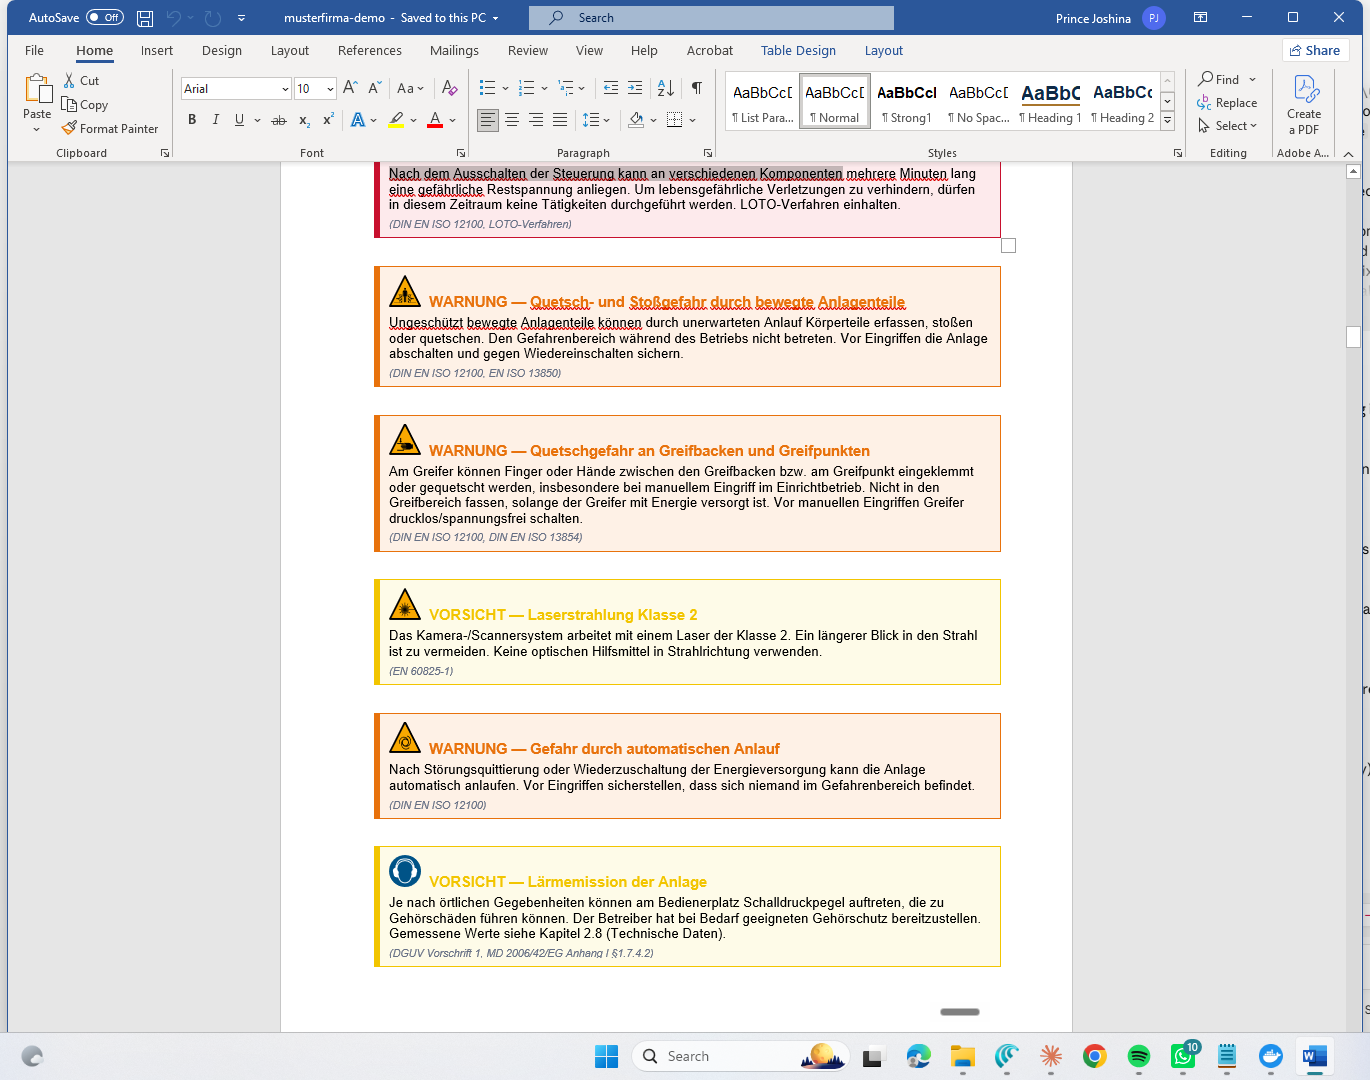The height and width of the screenshot is (1080, 1370).
Task: Open the Table Design tab
Action: [x=798, y=50]
